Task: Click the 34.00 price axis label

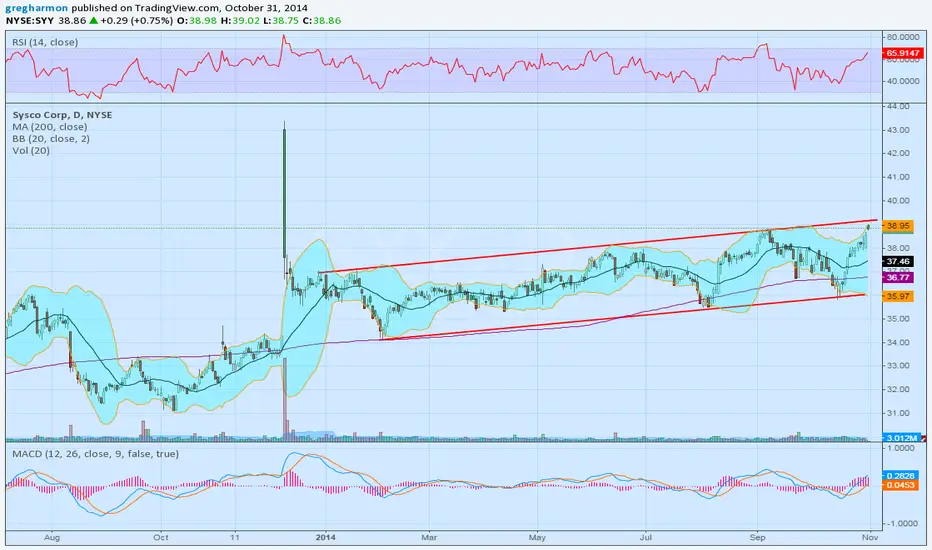Action: pyautogui.click(x=898, y=342)
